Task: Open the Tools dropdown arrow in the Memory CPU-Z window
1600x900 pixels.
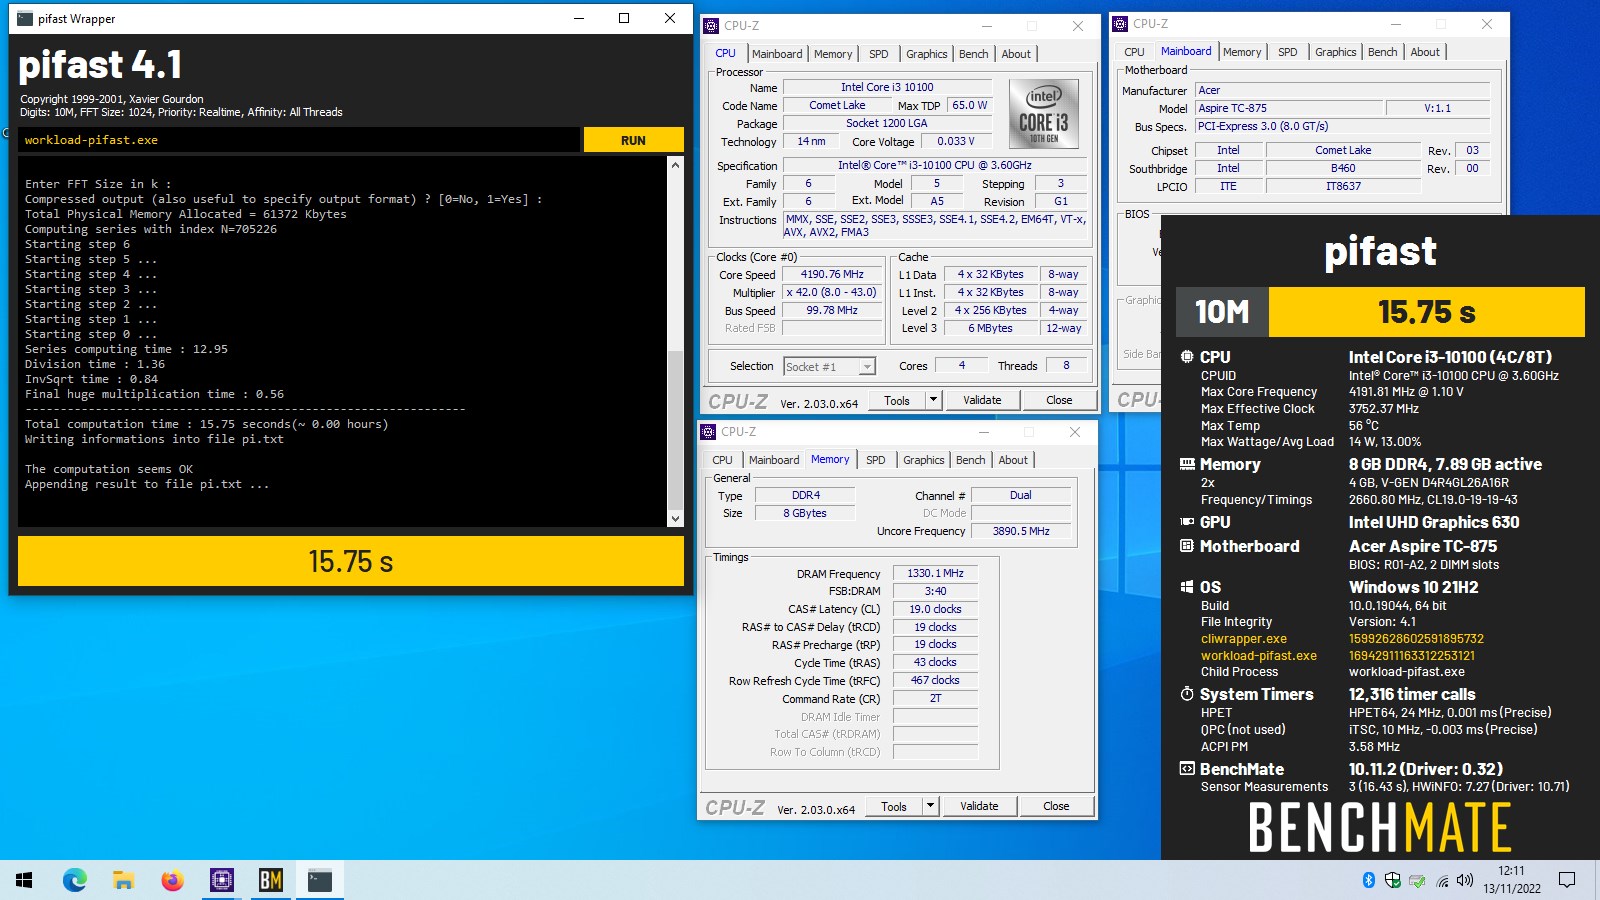Action: (x=930, y=806)
